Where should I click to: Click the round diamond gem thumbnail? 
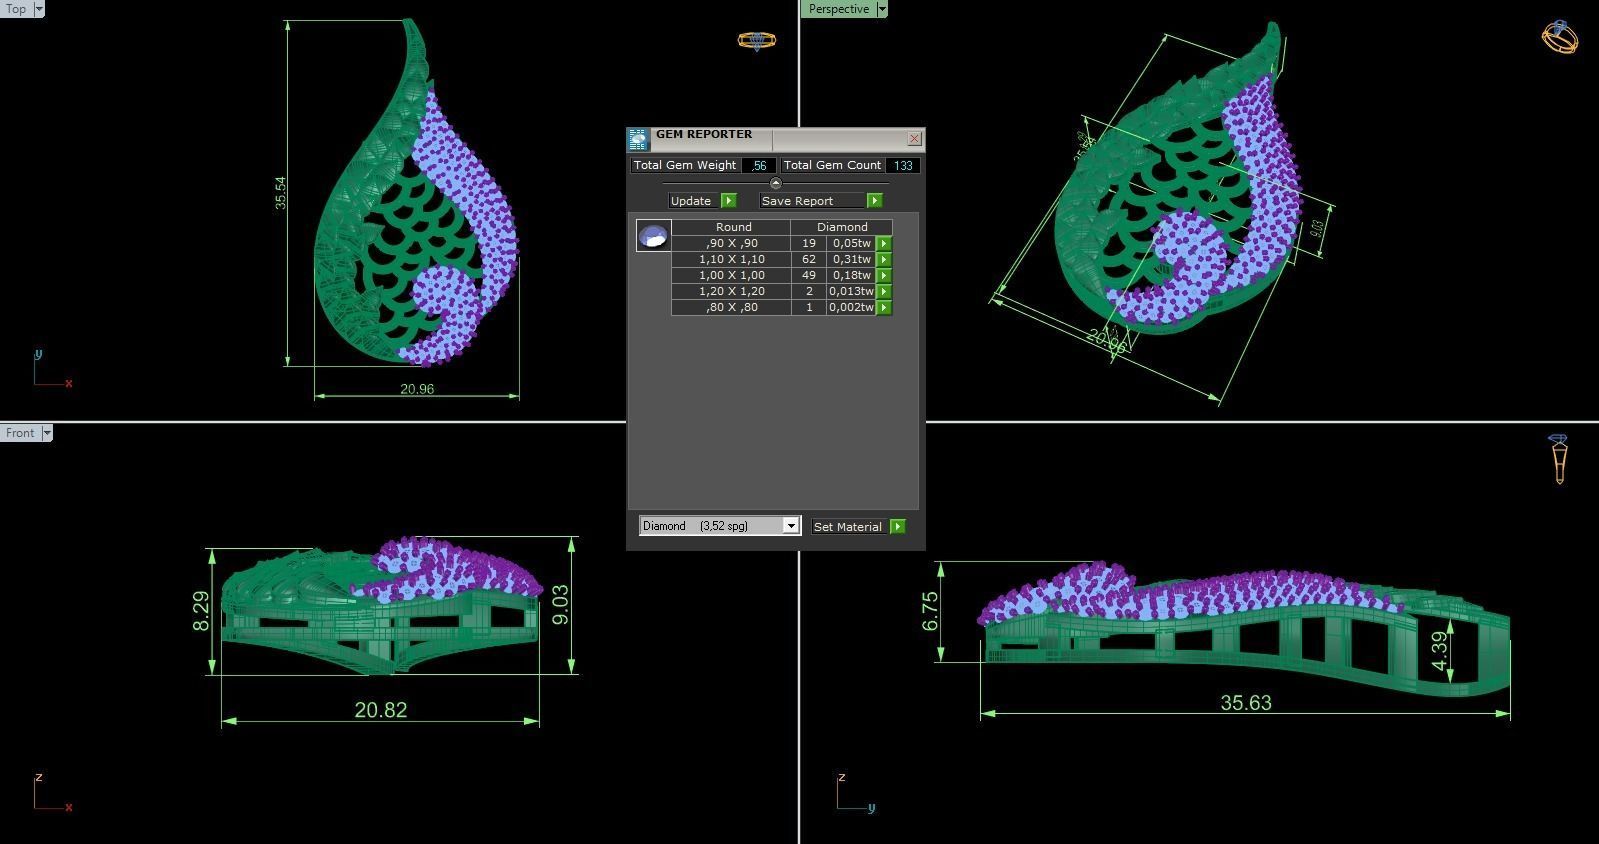click(x=653, y=236)
